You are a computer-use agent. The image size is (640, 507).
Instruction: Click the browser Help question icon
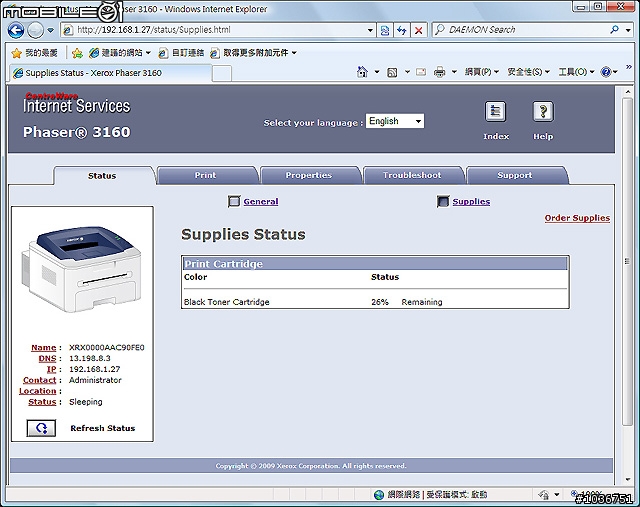(x=606, y=72)
